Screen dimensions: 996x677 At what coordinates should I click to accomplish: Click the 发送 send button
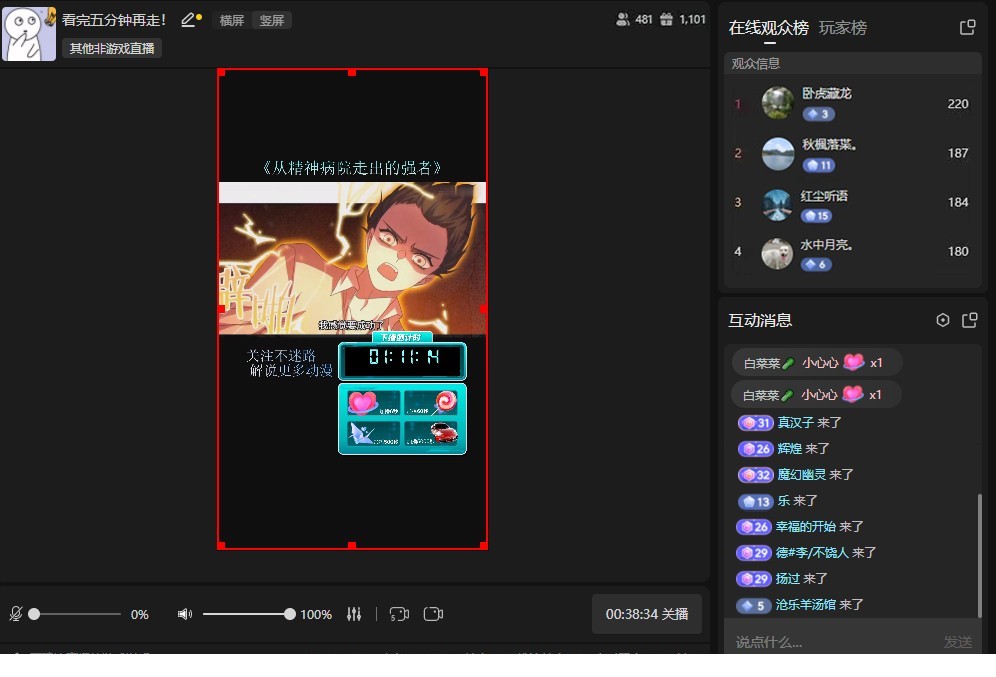pos(958,642)
